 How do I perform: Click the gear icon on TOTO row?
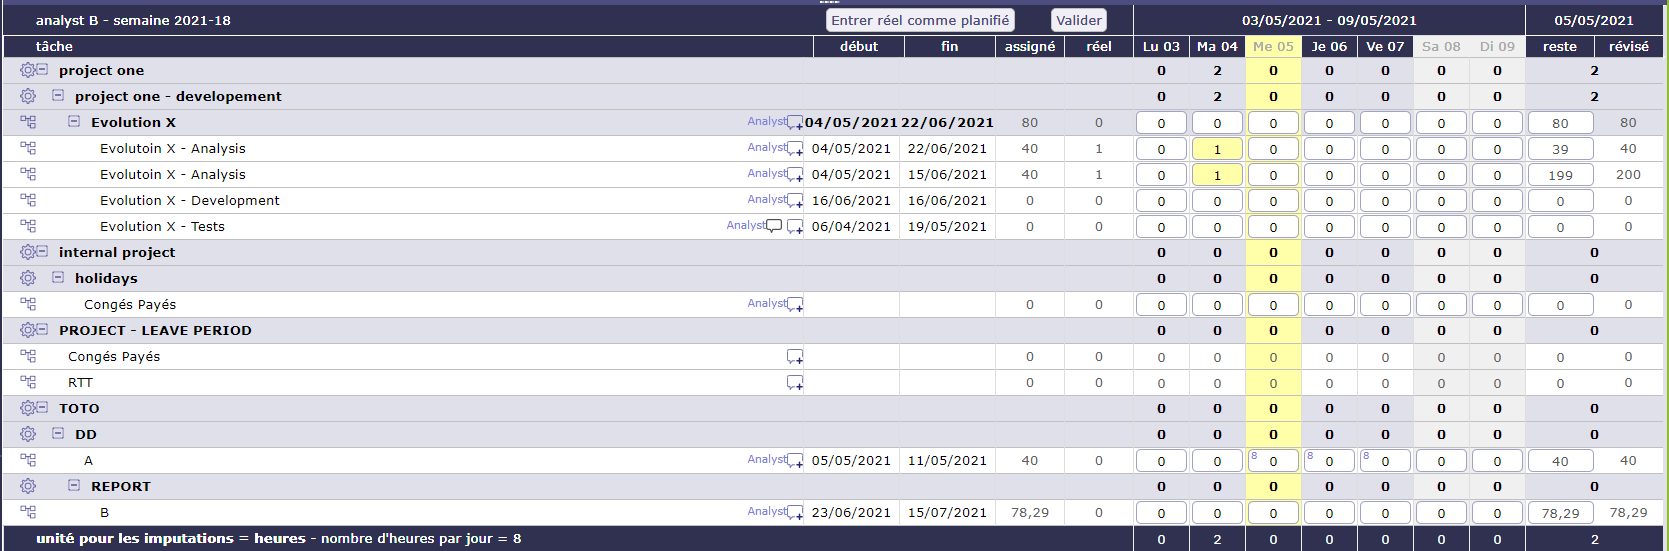27,408
